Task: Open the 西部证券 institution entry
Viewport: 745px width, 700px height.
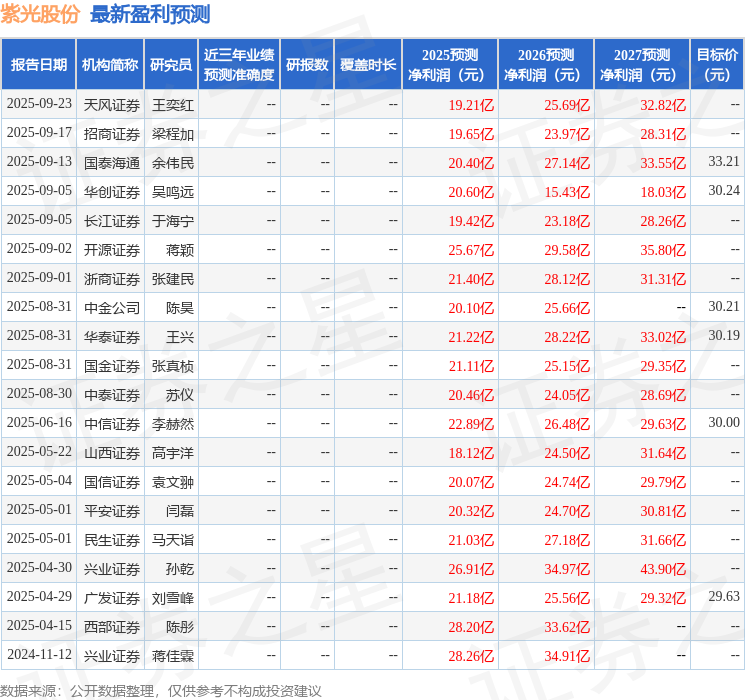Action: pos(111,627)
